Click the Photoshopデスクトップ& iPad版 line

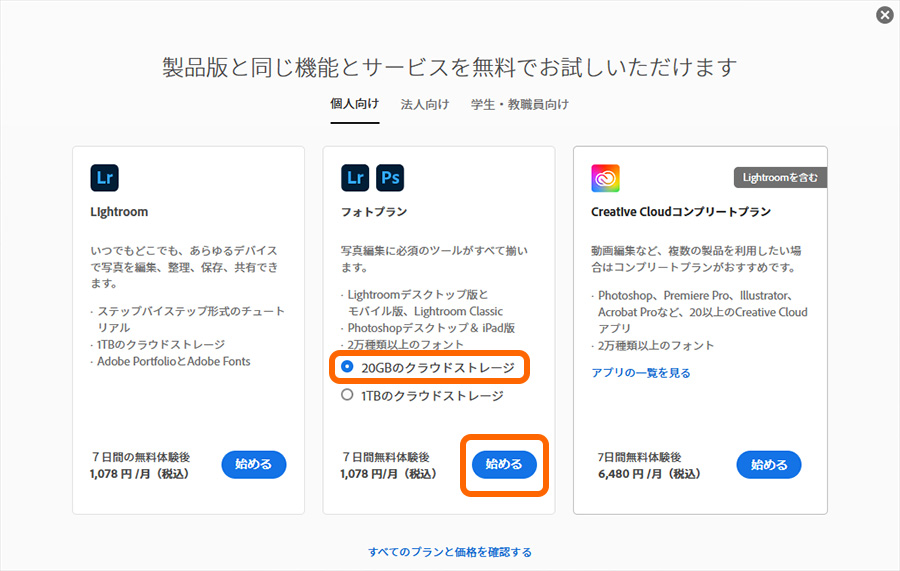click(x=431, y=328)
